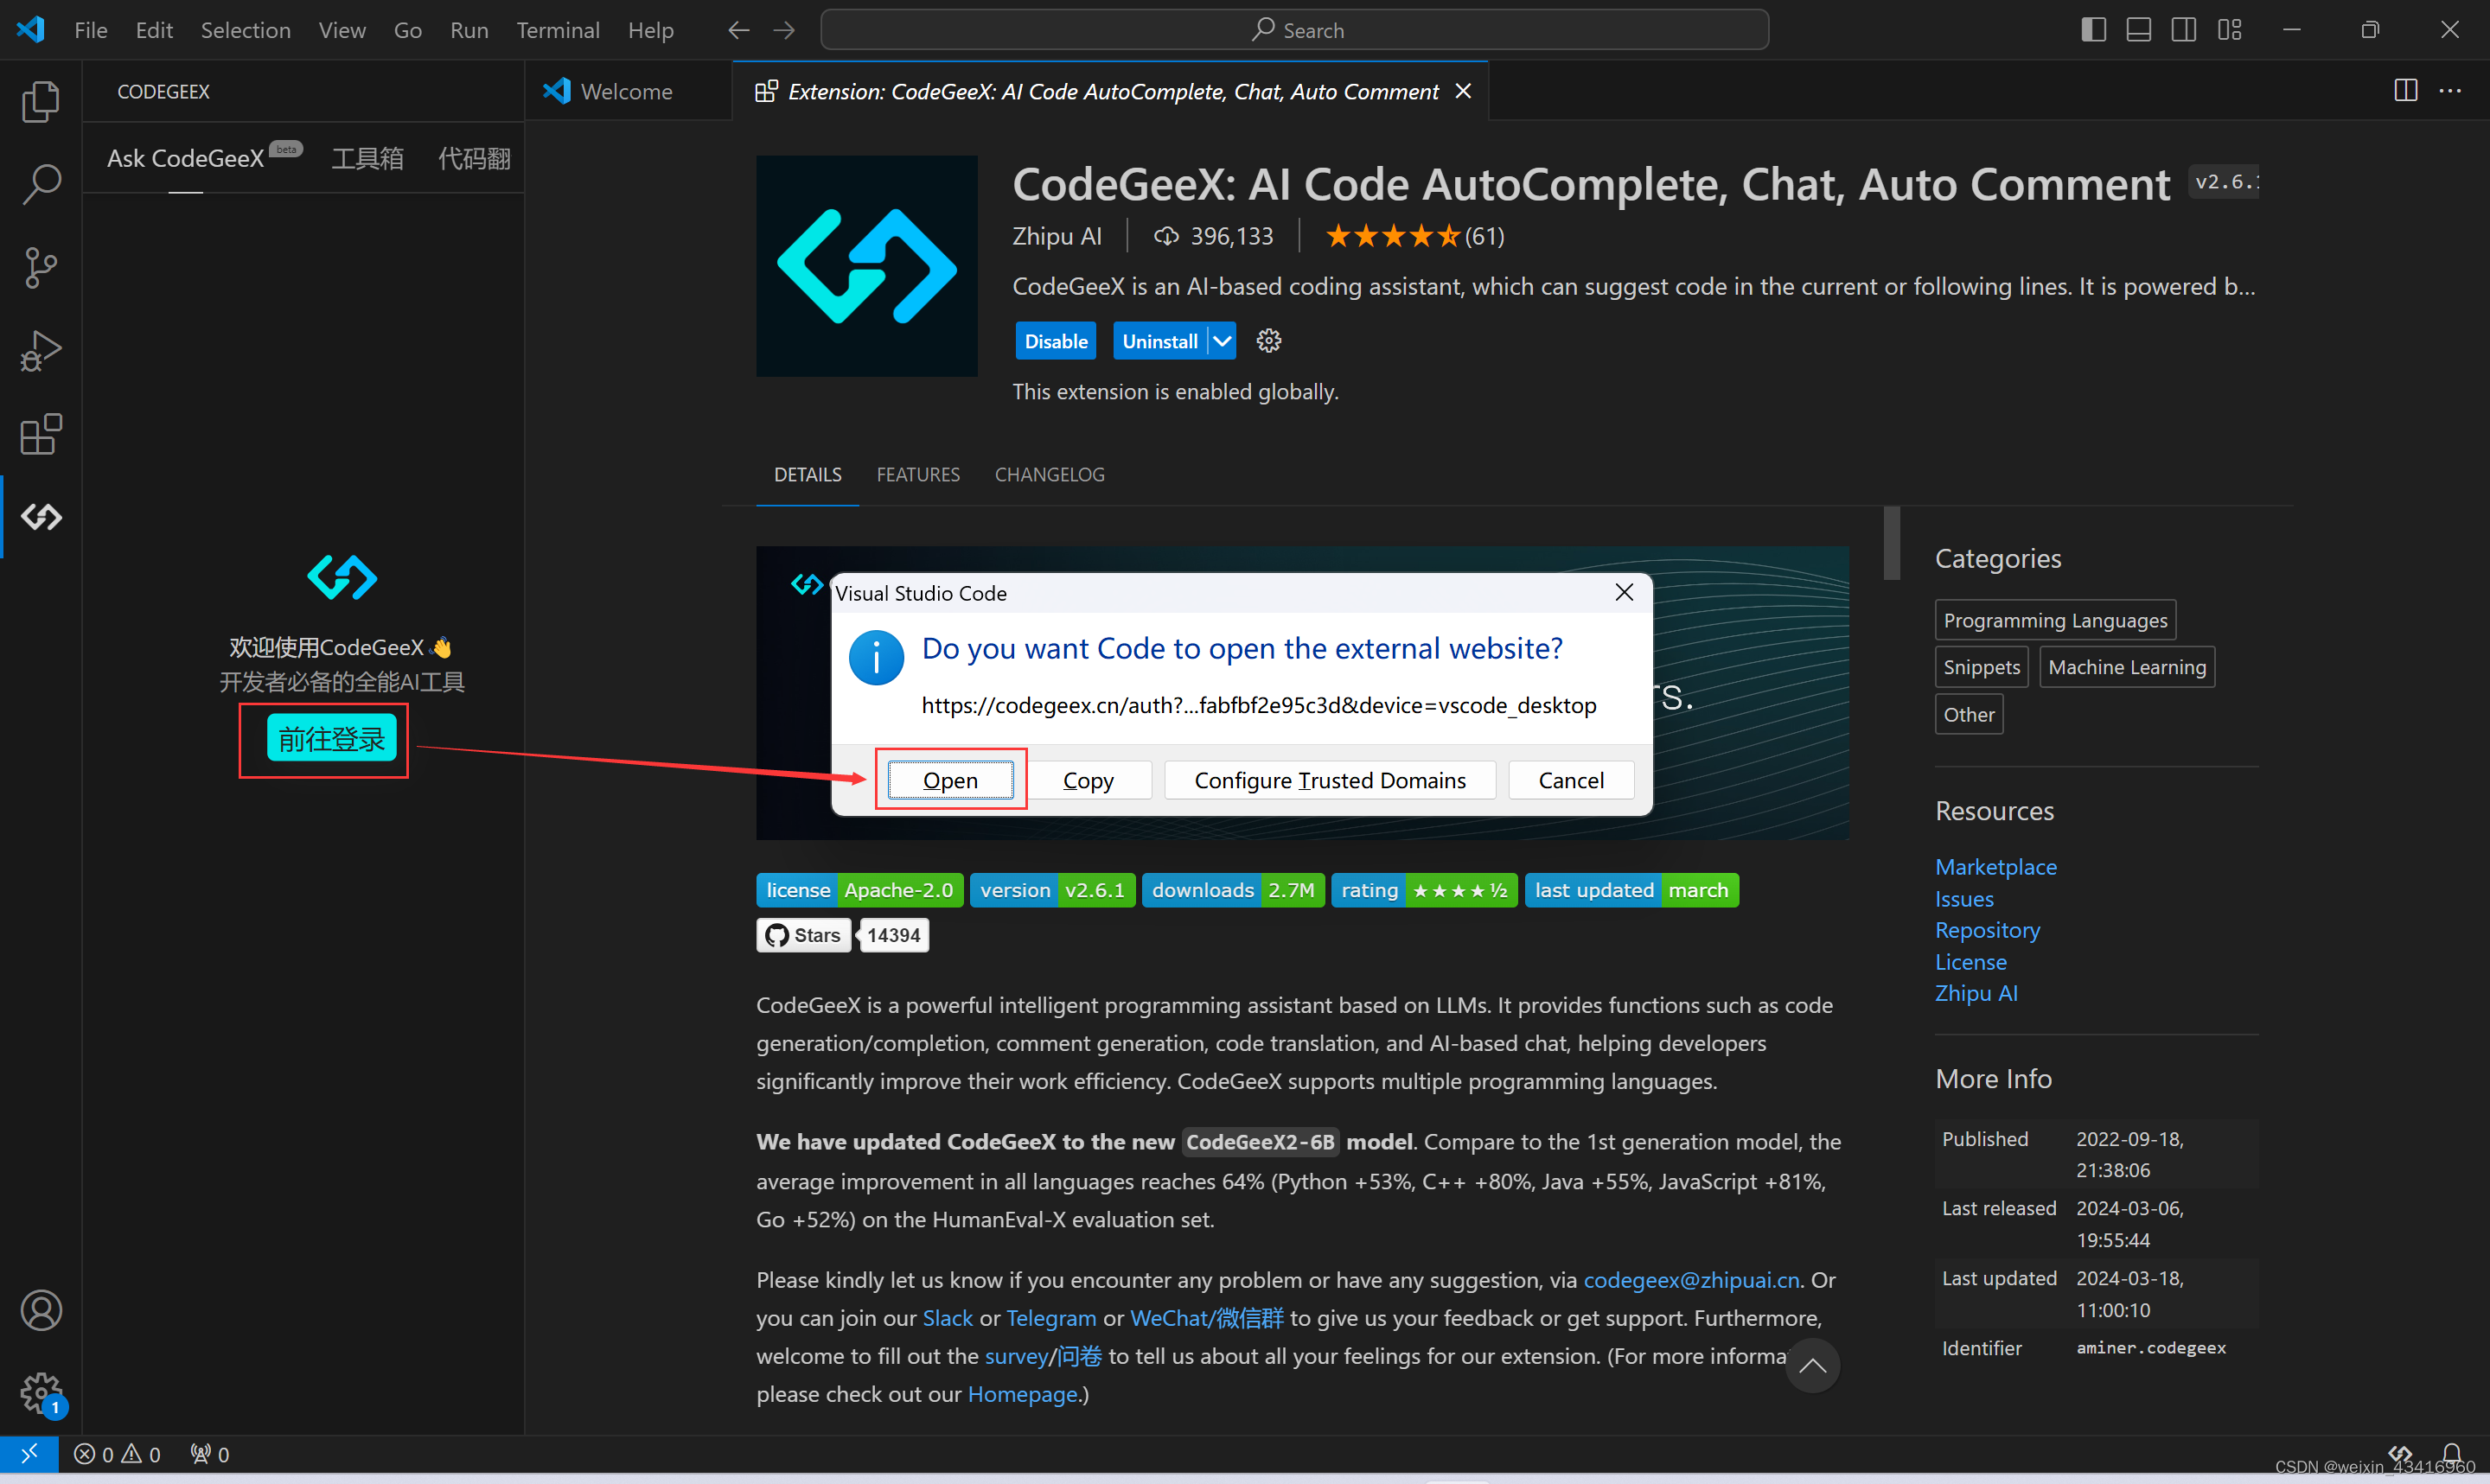This screenshot has height=1484, width=2490.
Task: Open the Source Control view
Action: pyautogui.click(x=41, y=268)
